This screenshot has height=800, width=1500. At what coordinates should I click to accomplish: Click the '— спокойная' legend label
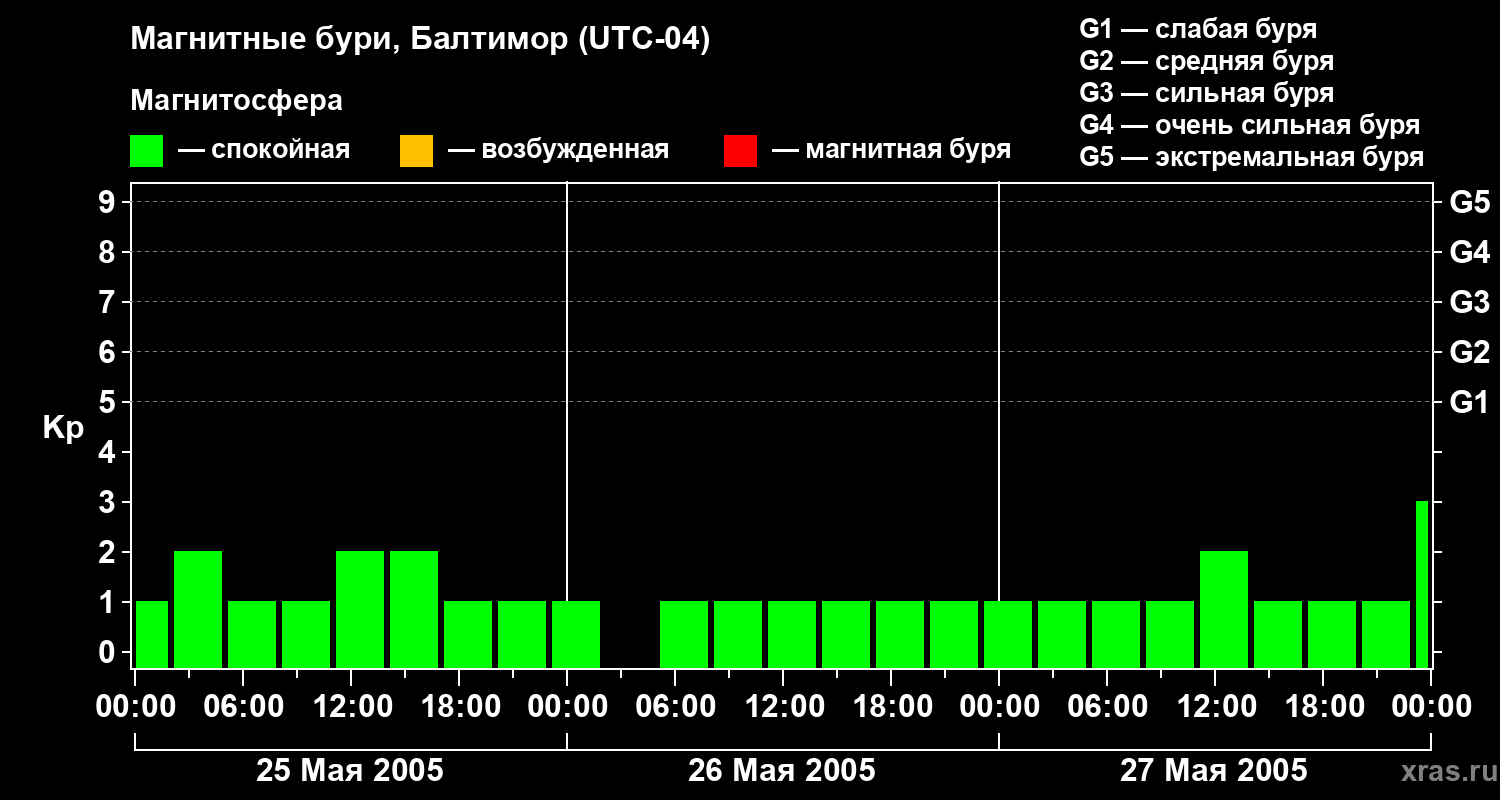(264, 150)
